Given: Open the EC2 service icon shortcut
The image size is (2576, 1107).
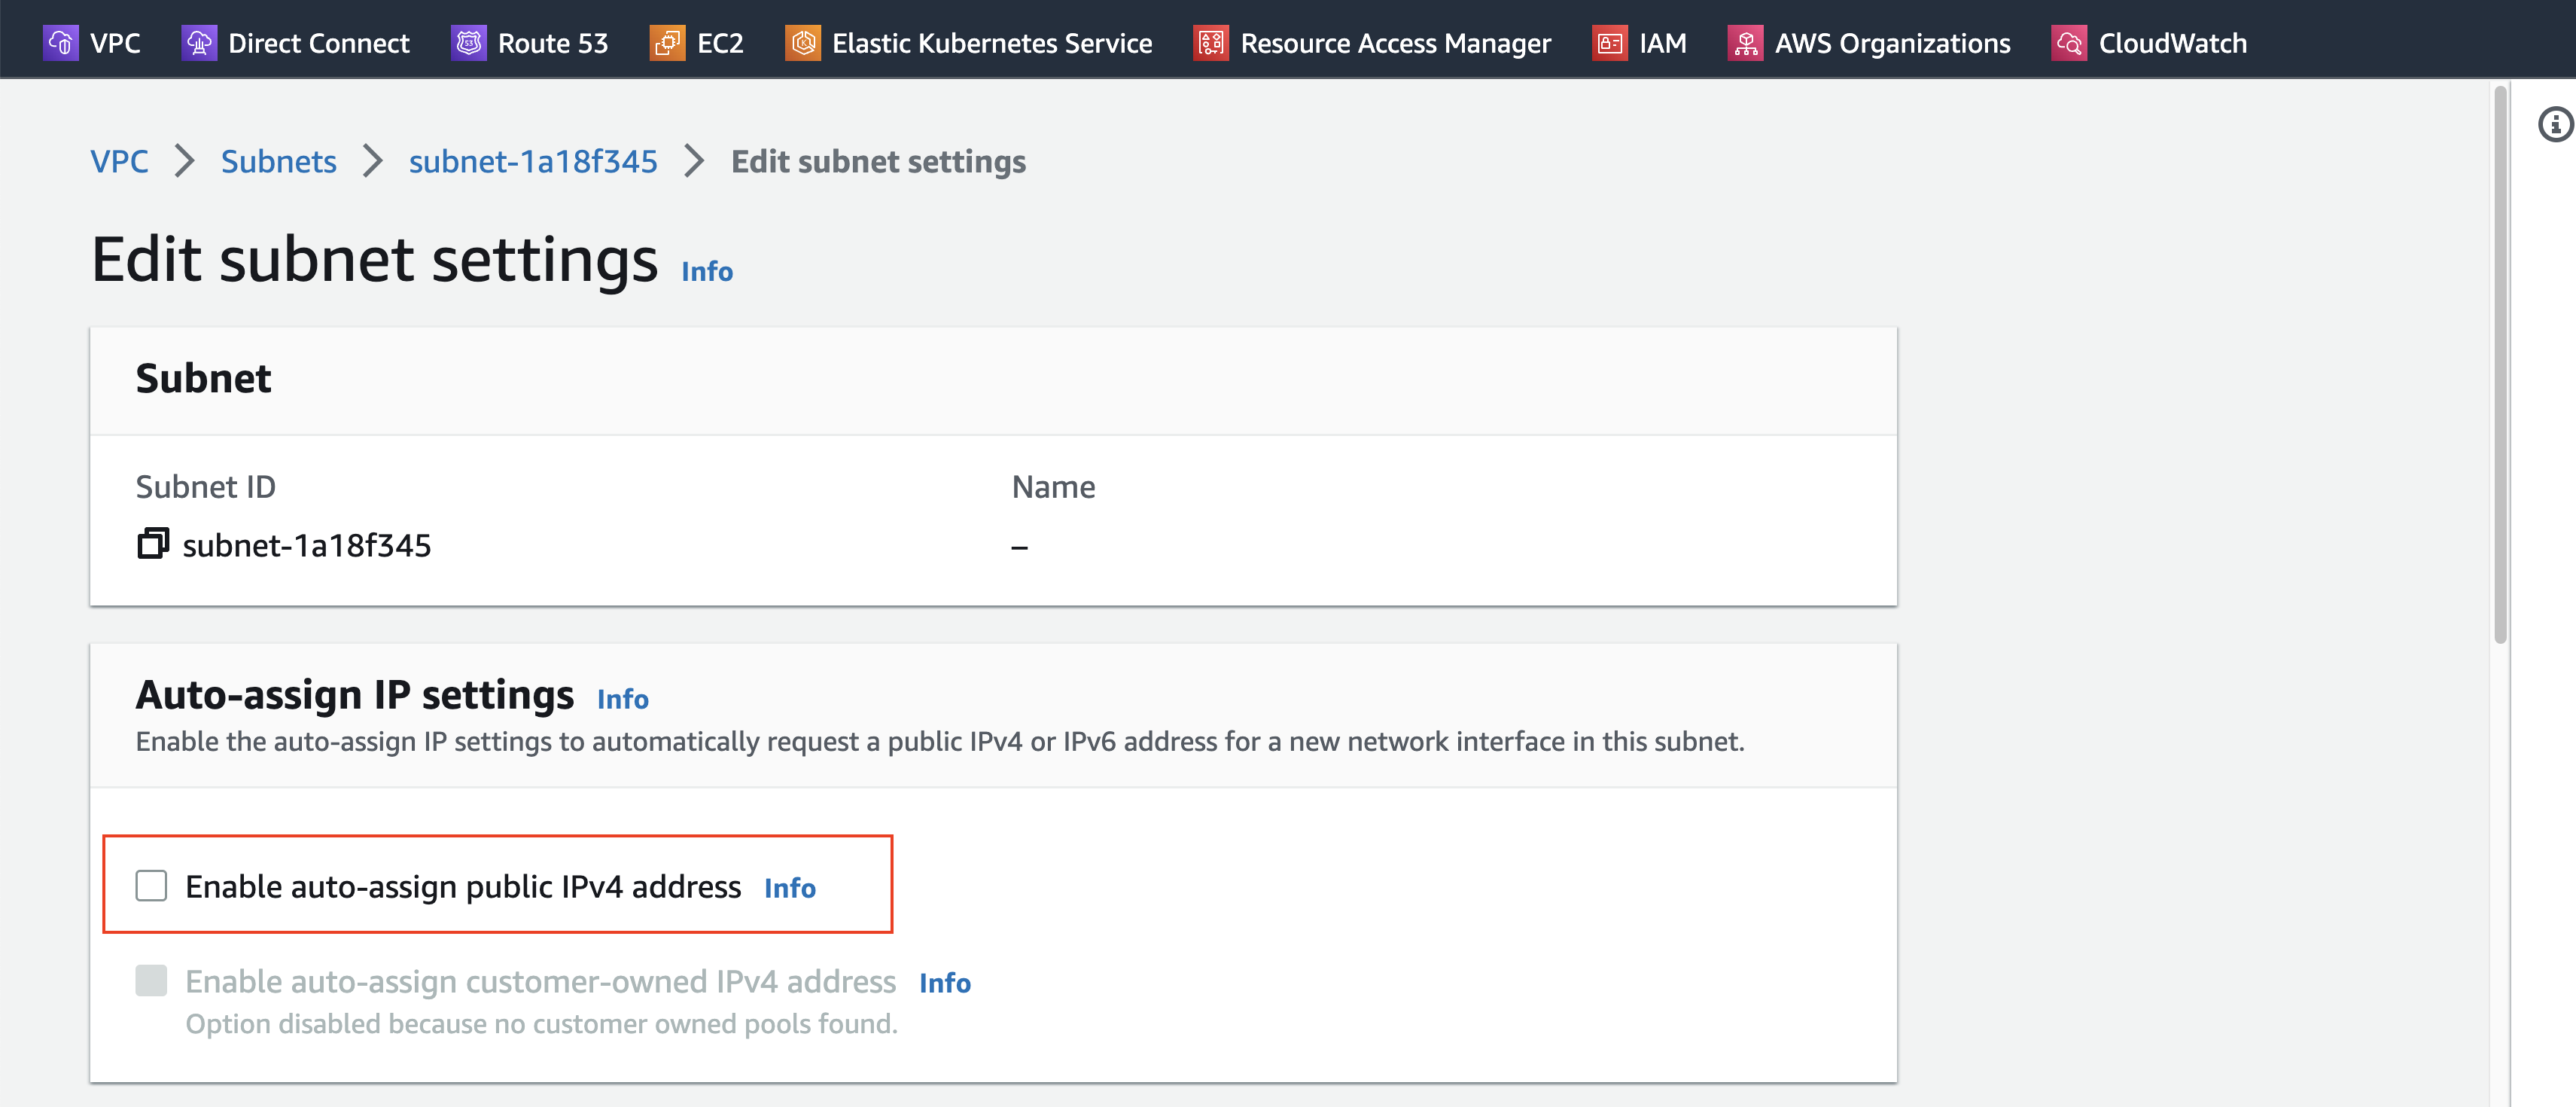Looking at the screenshot, I should (x=667, y=43).
